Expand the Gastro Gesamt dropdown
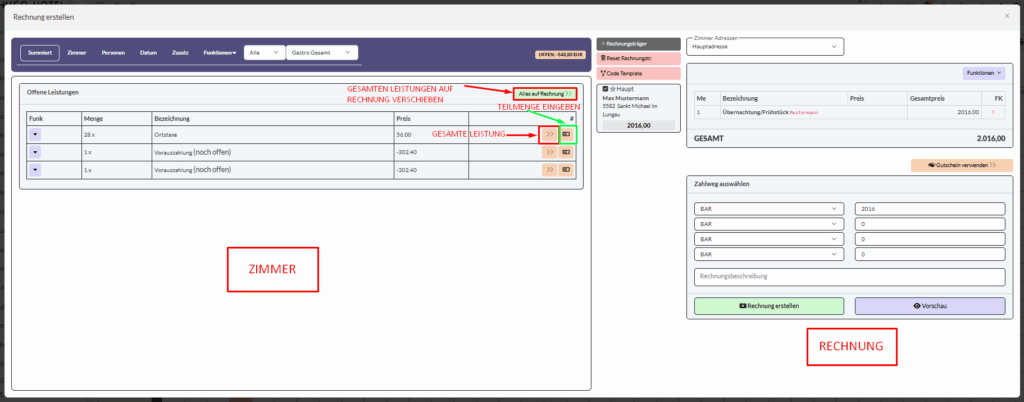The width and height of the screenshot is (1024, 402). [321, 52]
